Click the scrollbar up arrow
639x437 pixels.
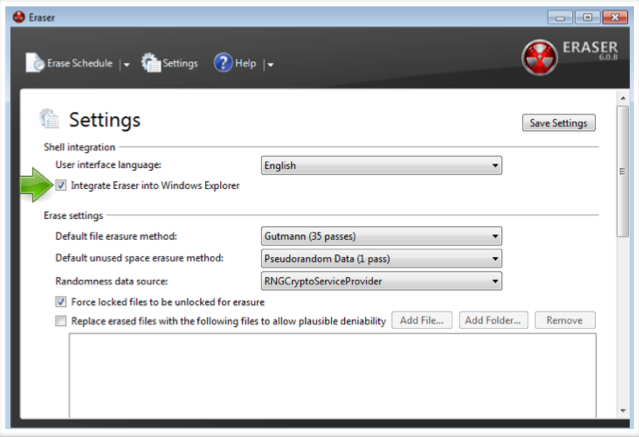pyautogui.click(x=623, y=98)
